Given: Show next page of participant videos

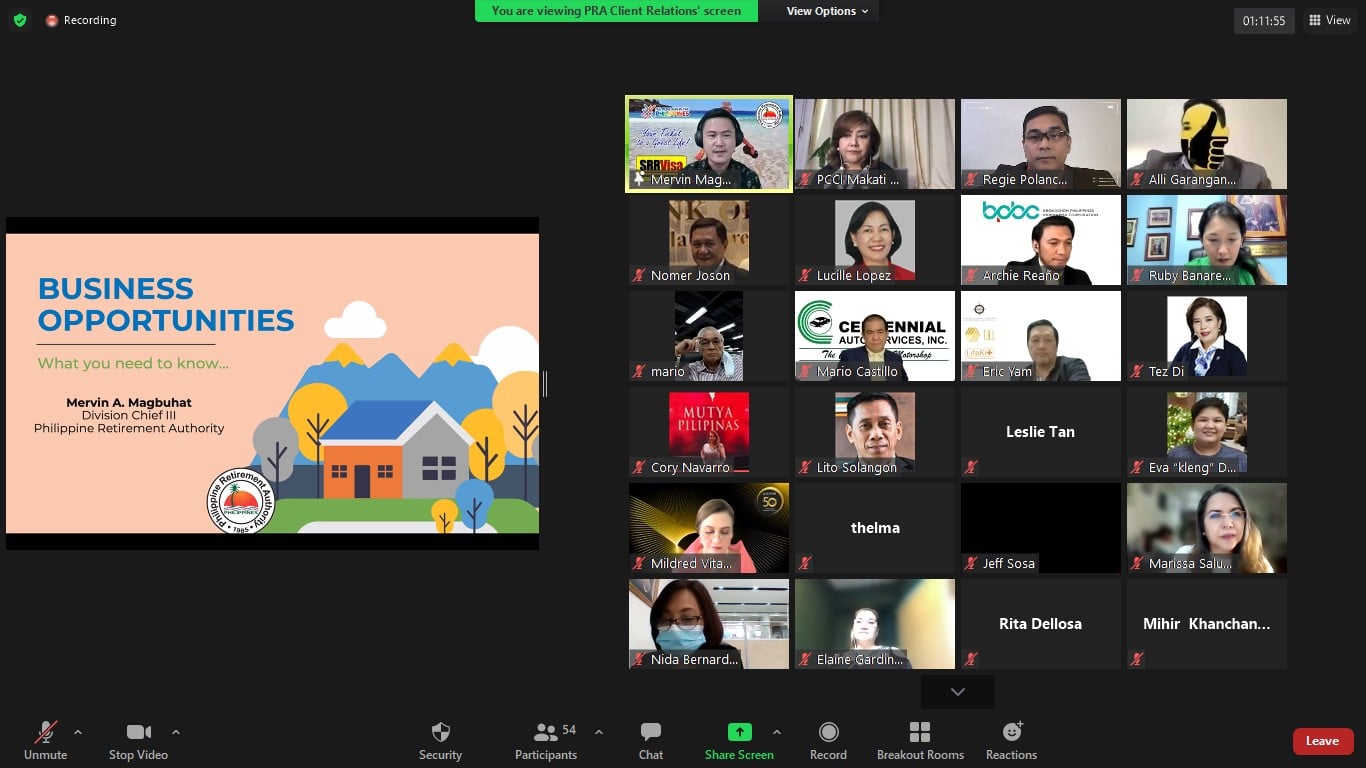Looking at the screenshot, I should point(957,692).
